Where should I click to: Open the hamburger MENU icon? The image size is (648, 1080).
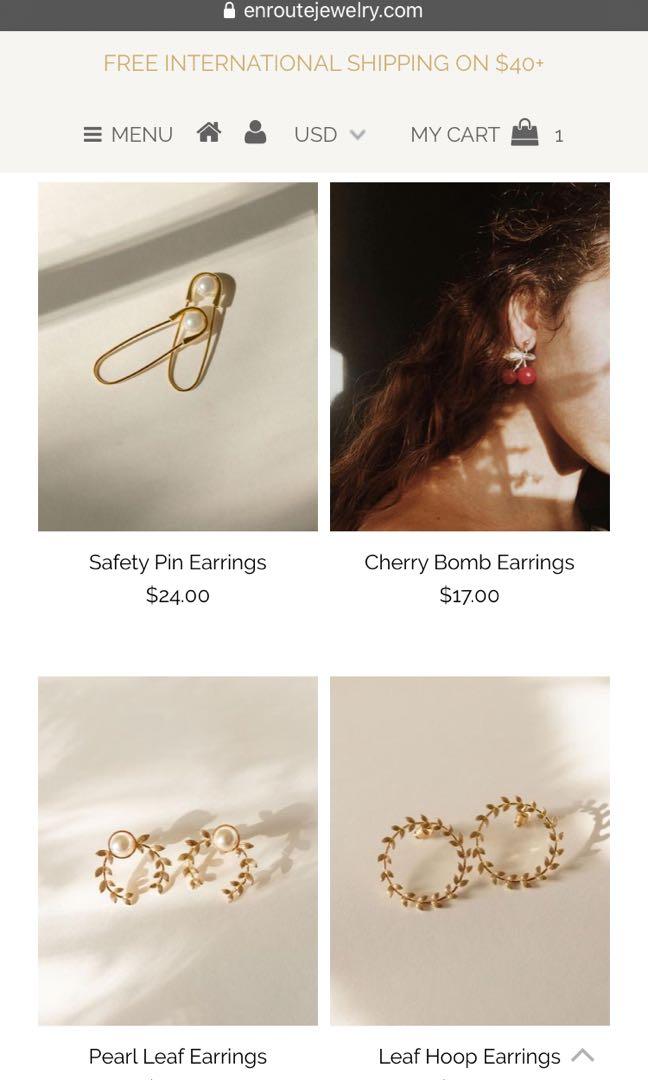(x=92, y=134)
